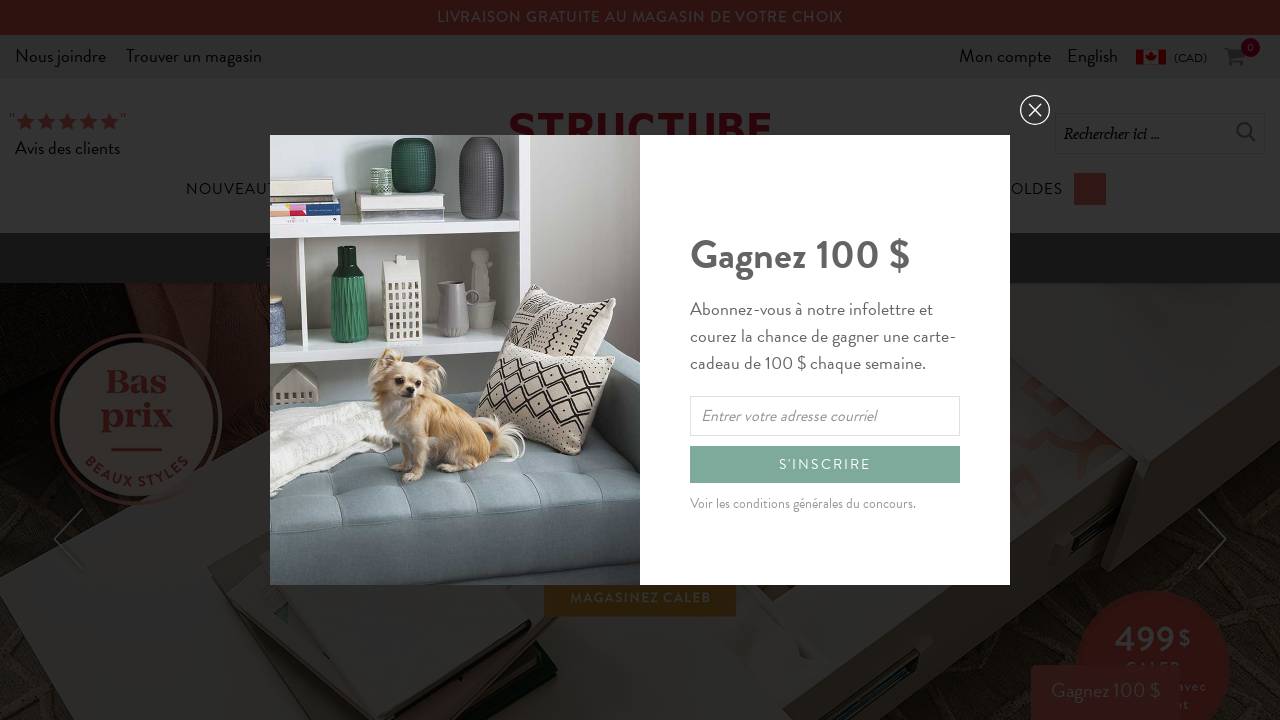Screen dimensions: 1280x720
Task: Click the S'inscrire button
Action: (x=825, y=464)
